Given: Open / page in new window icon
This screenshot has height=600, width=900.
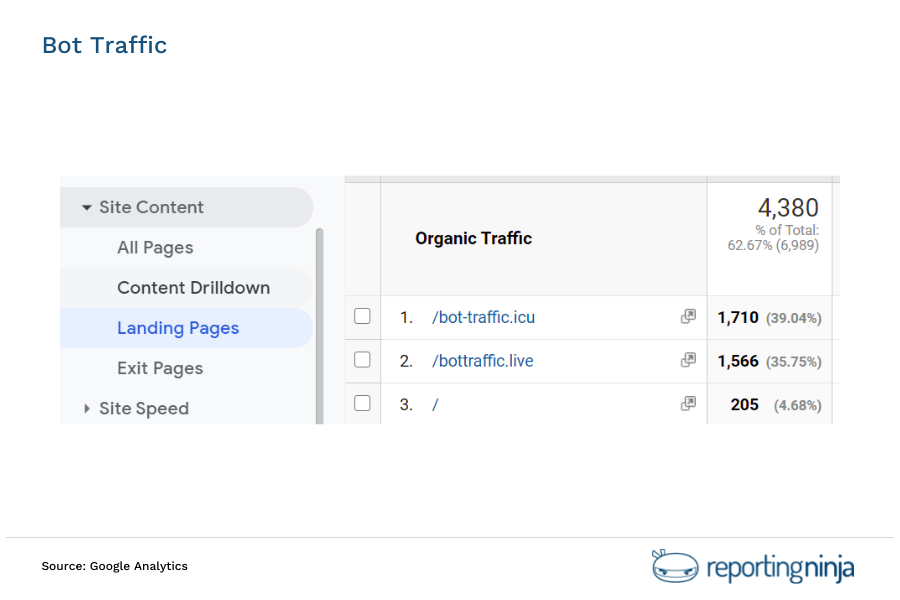Looking at the screenshot, I should click(688, 404).
